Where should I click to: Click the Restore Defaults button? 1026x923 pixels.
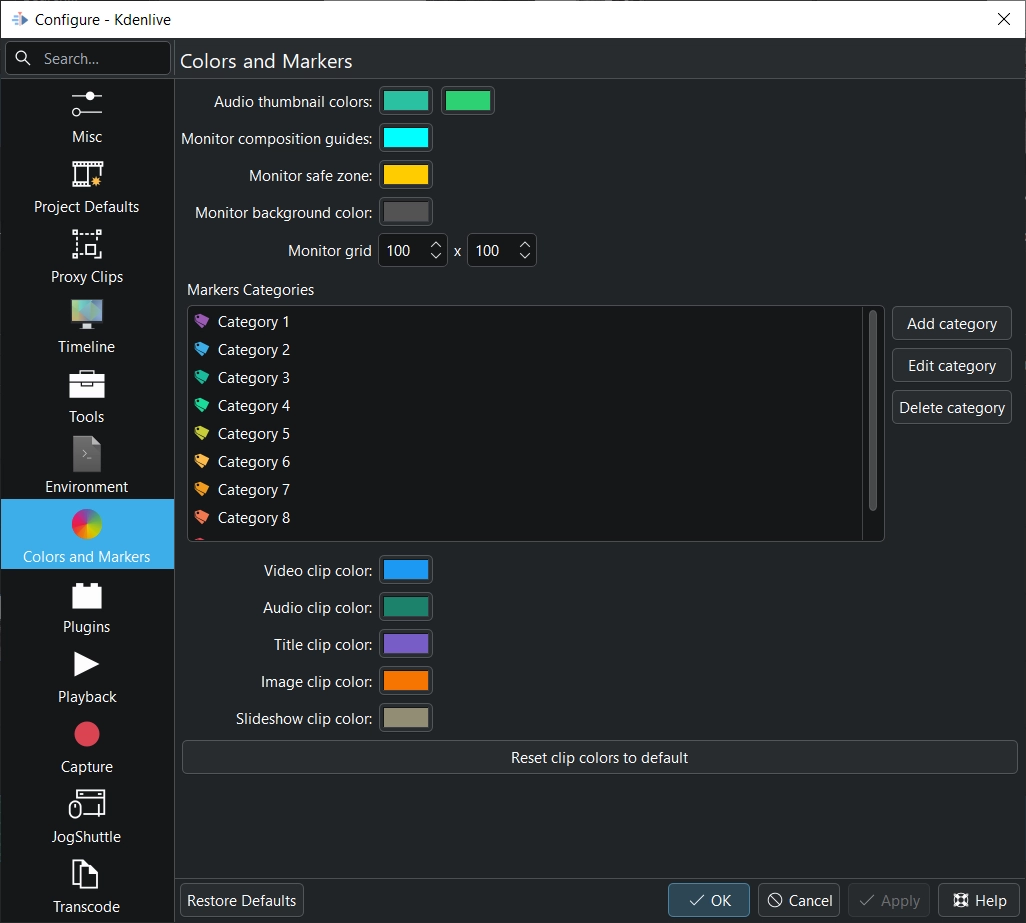241,900
